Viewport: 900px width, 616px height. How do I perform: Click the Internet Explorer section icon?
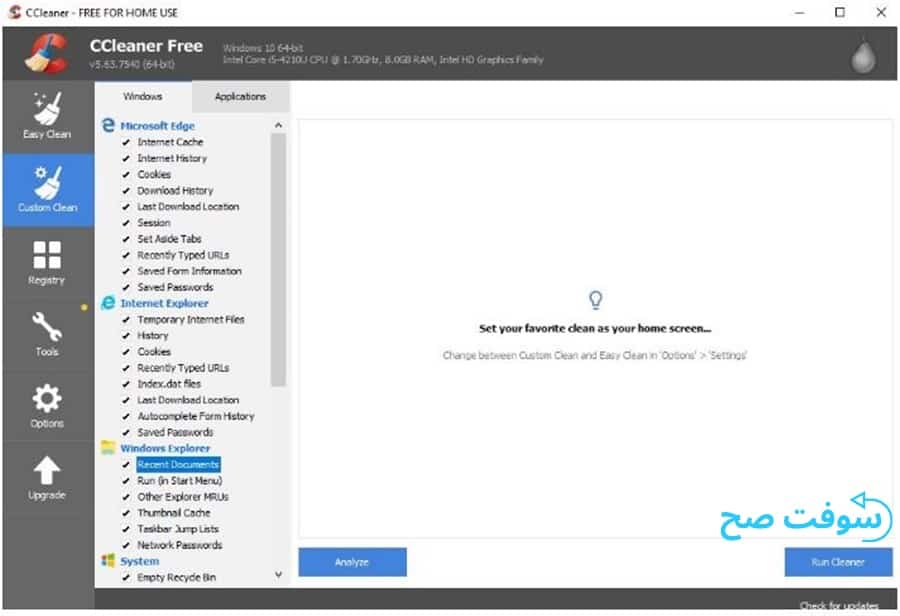(x=108, y=303)
